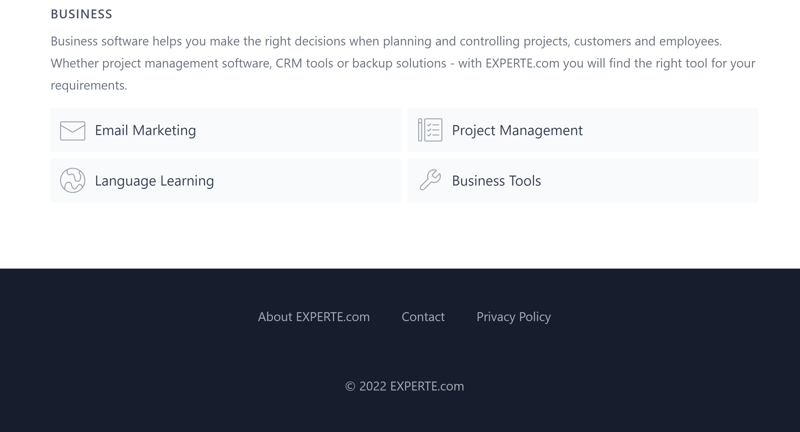Screen dimensions: 800x432
Task: Click the BUSINESS section heading
Action: tap(82, 14)
